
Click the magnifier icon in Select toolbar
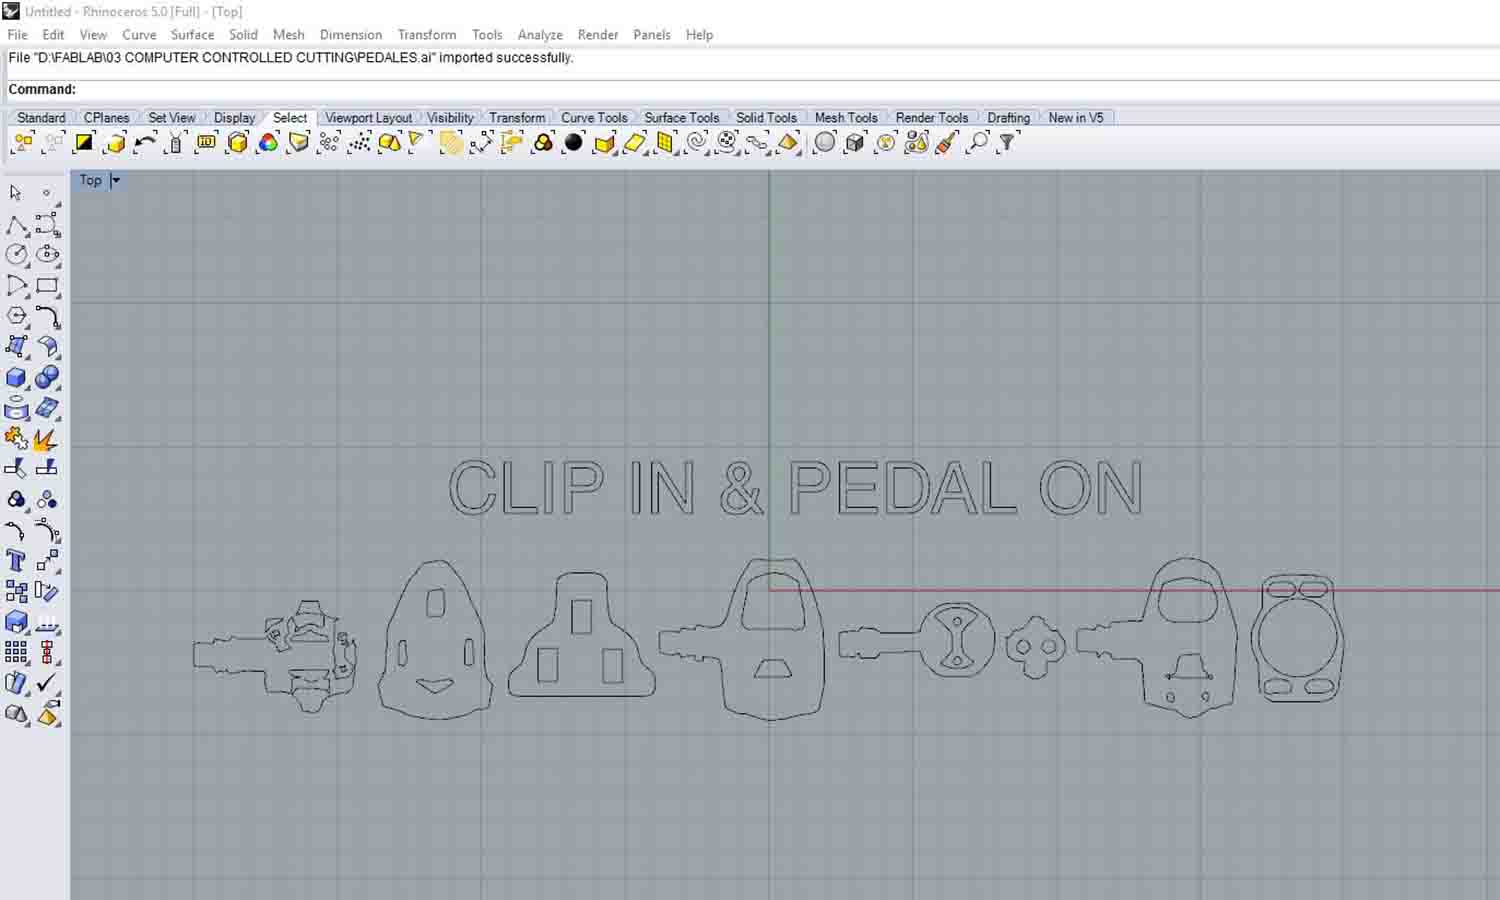tap(978, 143)
